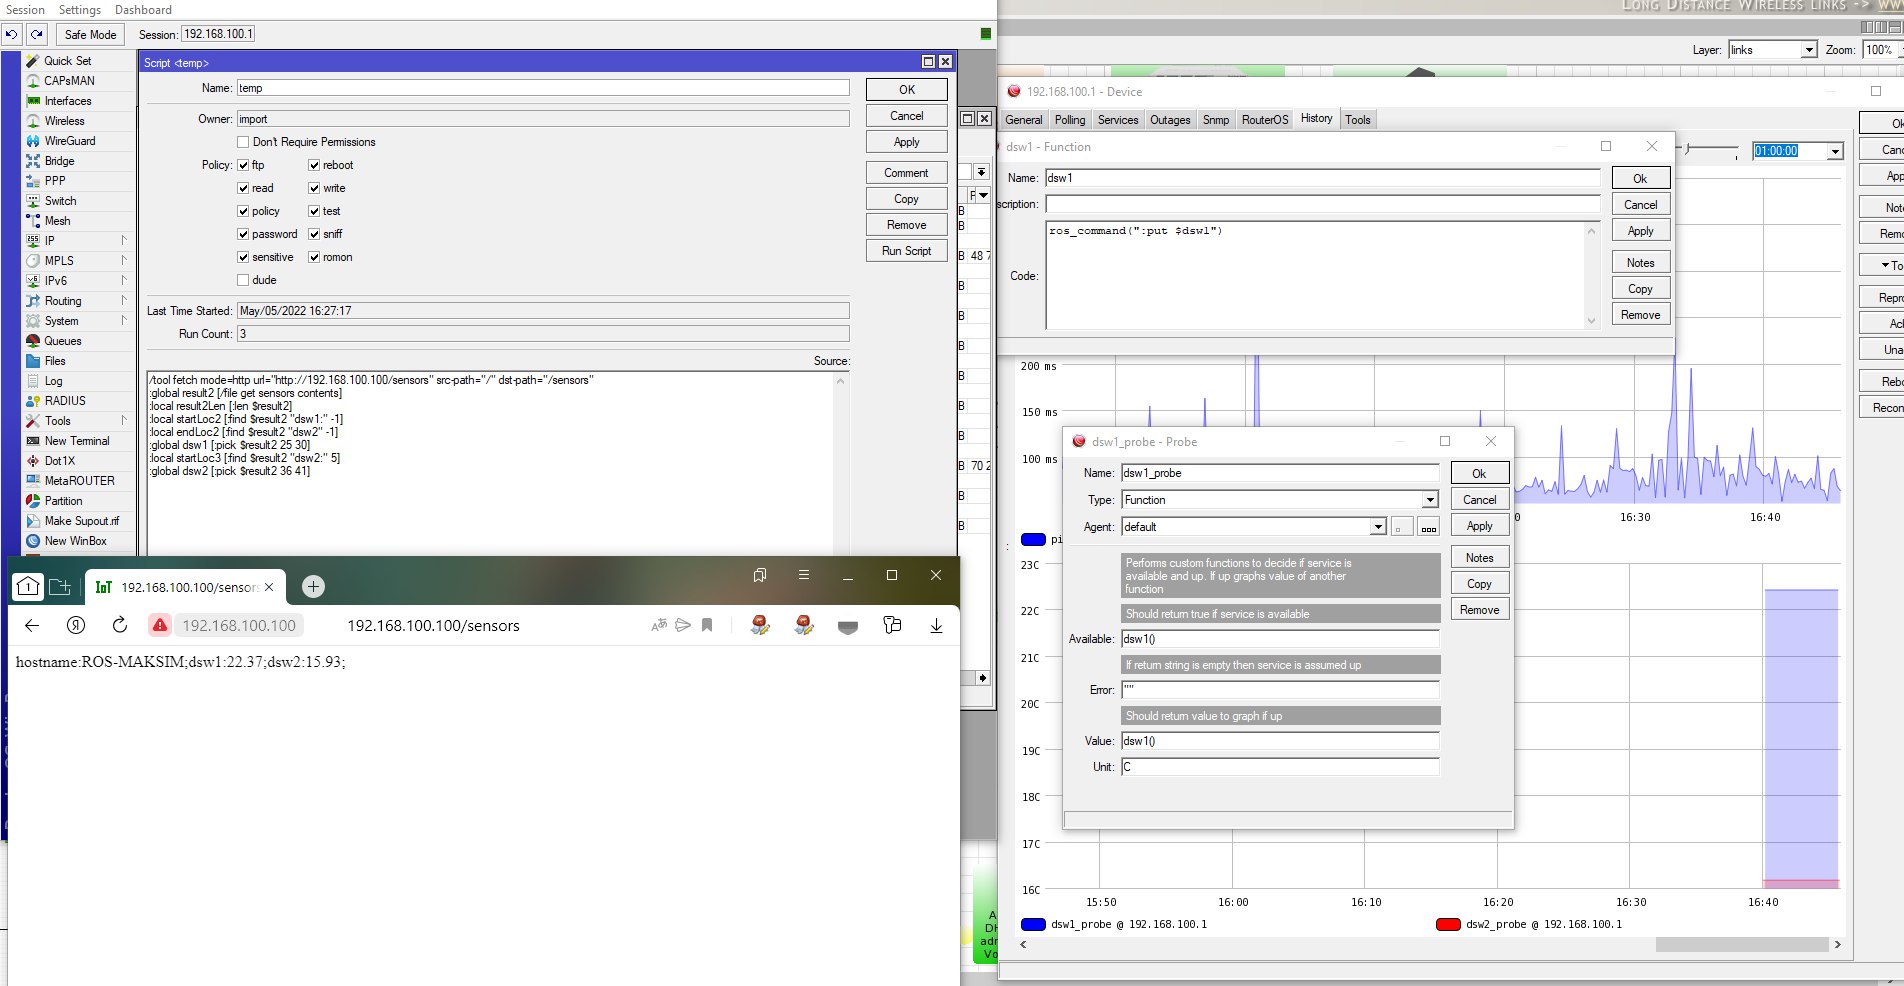Click the blue dsw1_probe legend swatch
Image resolution: width=1904 pixels, height=986 pixels.
[1033, 925]
